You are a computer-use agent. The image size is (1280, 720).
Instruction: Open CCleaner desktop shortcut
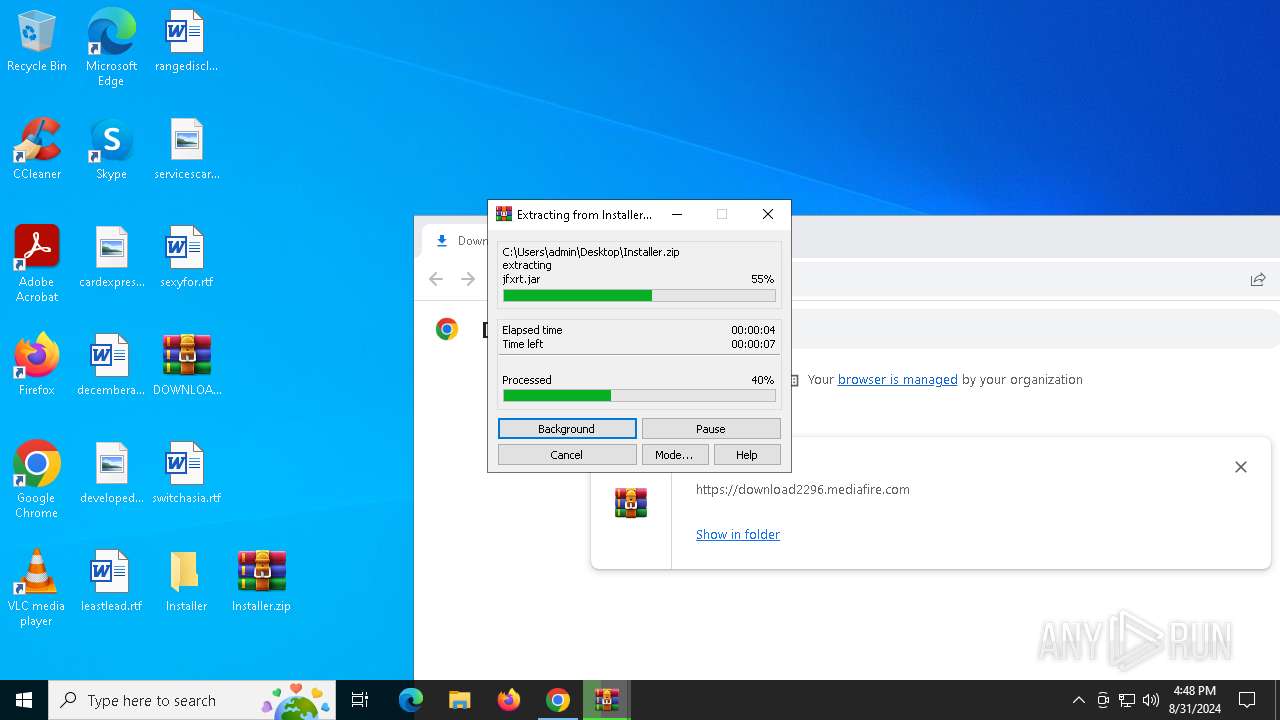[37, 150]
